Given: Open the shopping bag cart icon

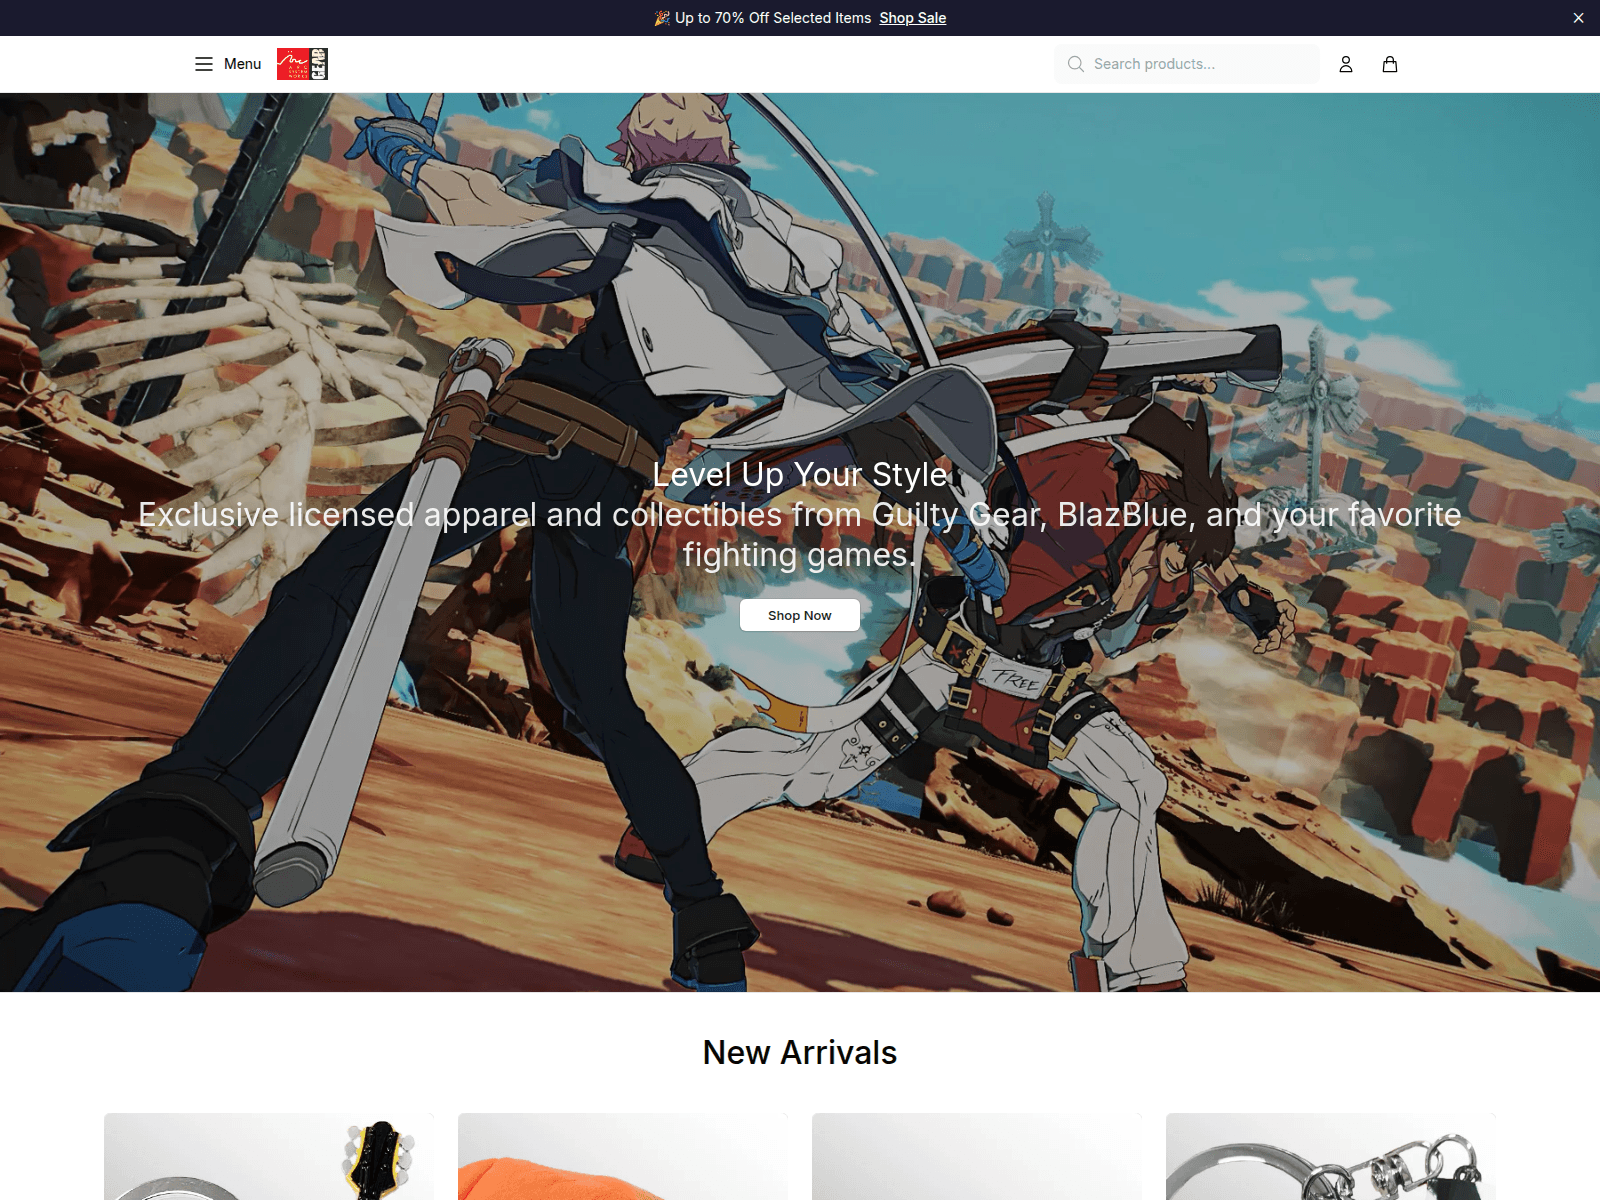Looking at the screenshot, I should click(1390, 64).
